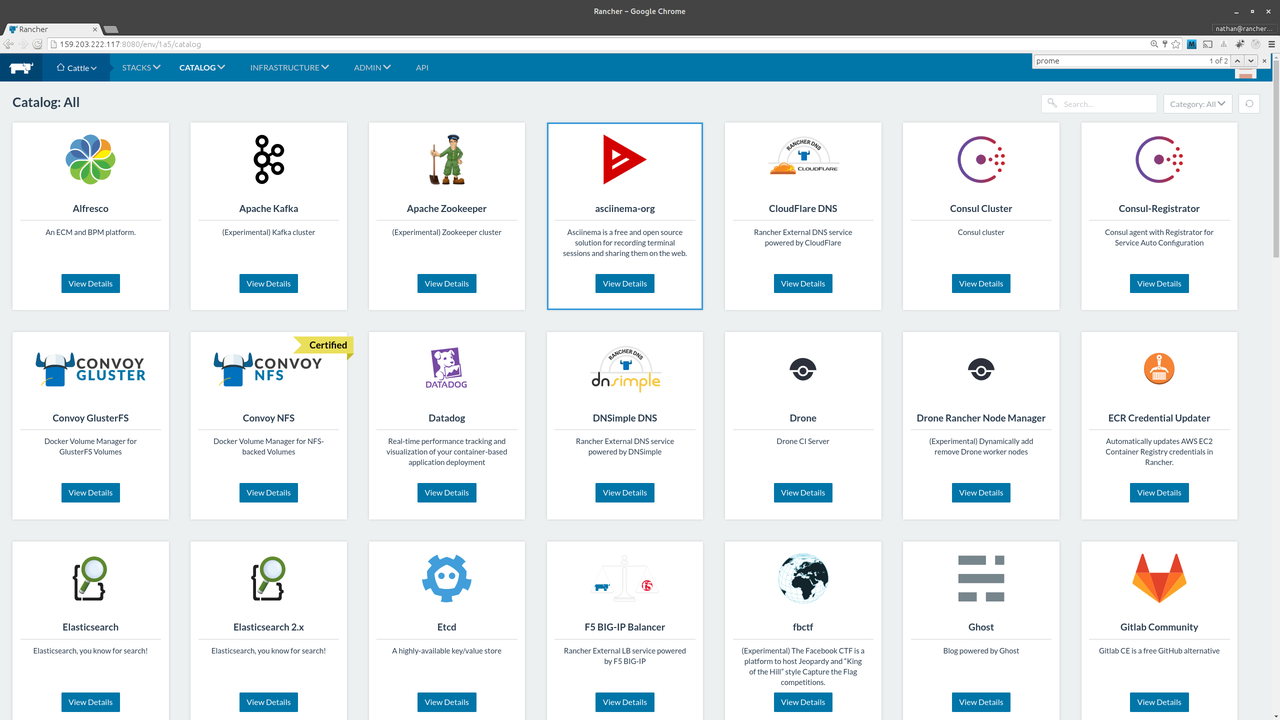Viewport: 1280px width, 720px height.
Task: Click the Catalog: All heading
Action: [46, 102]
